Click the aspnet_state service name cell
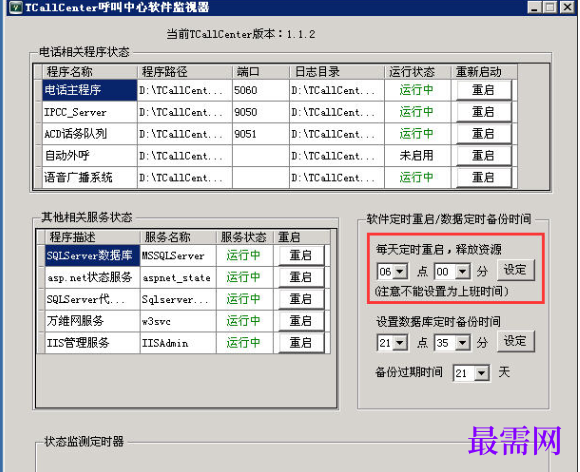The image size is (580, 472). [x=178, y=277]
